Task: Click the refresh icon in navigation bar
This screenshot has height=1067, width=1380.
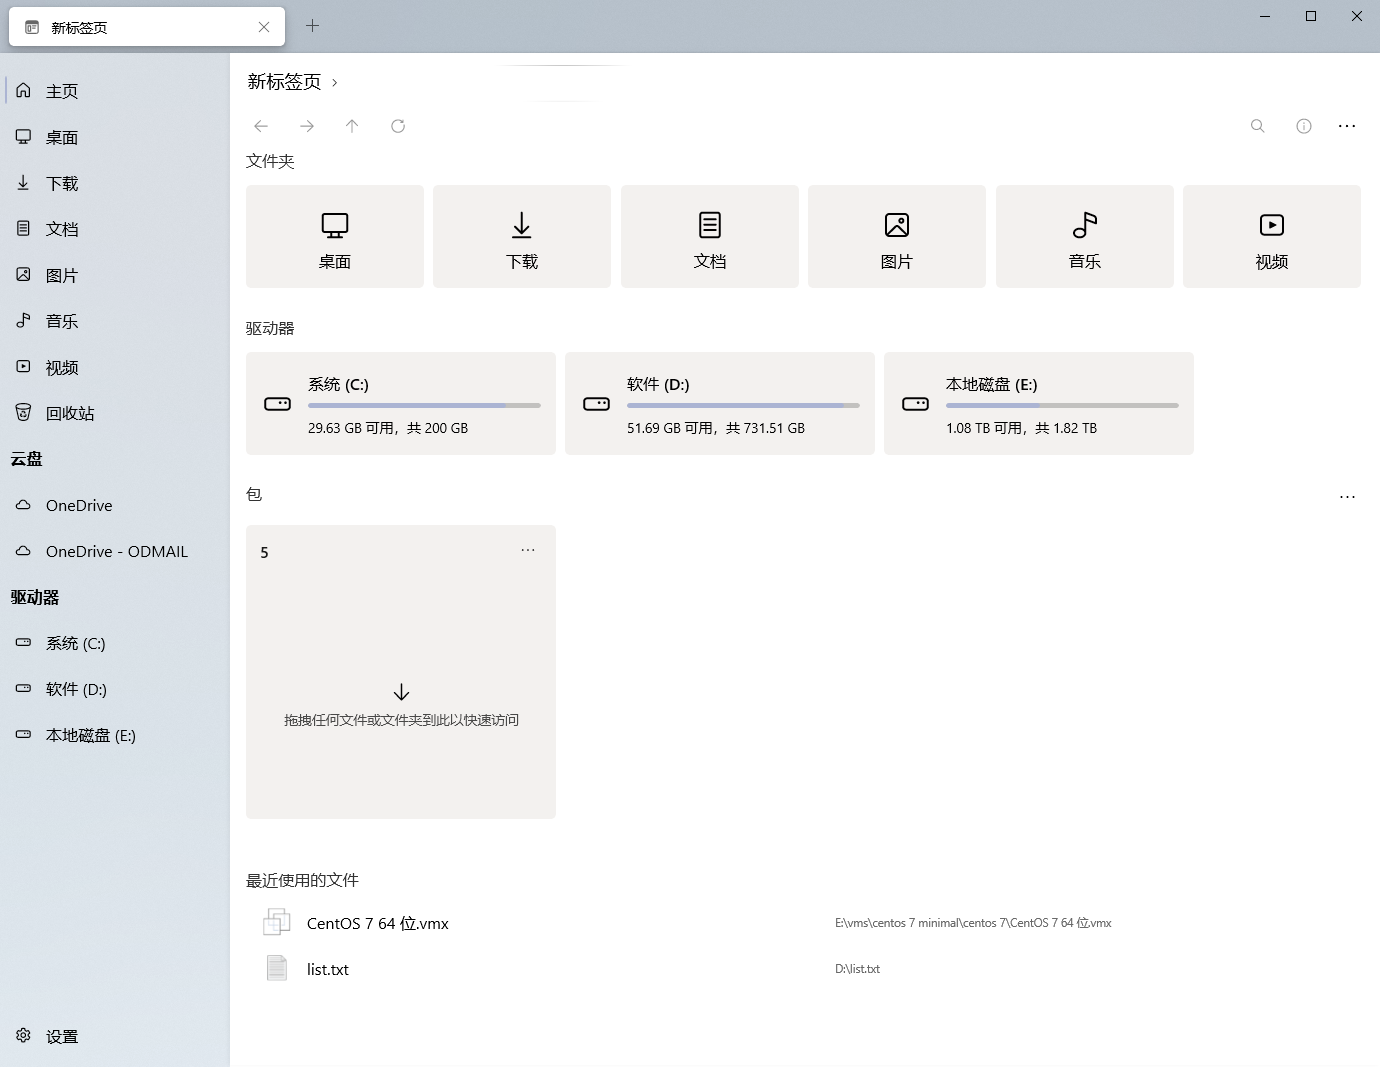Action: [398, 126]
